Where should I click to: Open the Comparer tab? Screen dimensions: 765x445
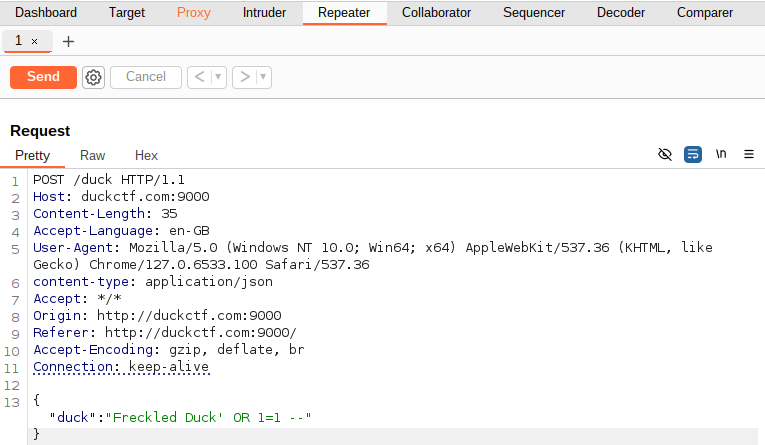tap(705, 13)
